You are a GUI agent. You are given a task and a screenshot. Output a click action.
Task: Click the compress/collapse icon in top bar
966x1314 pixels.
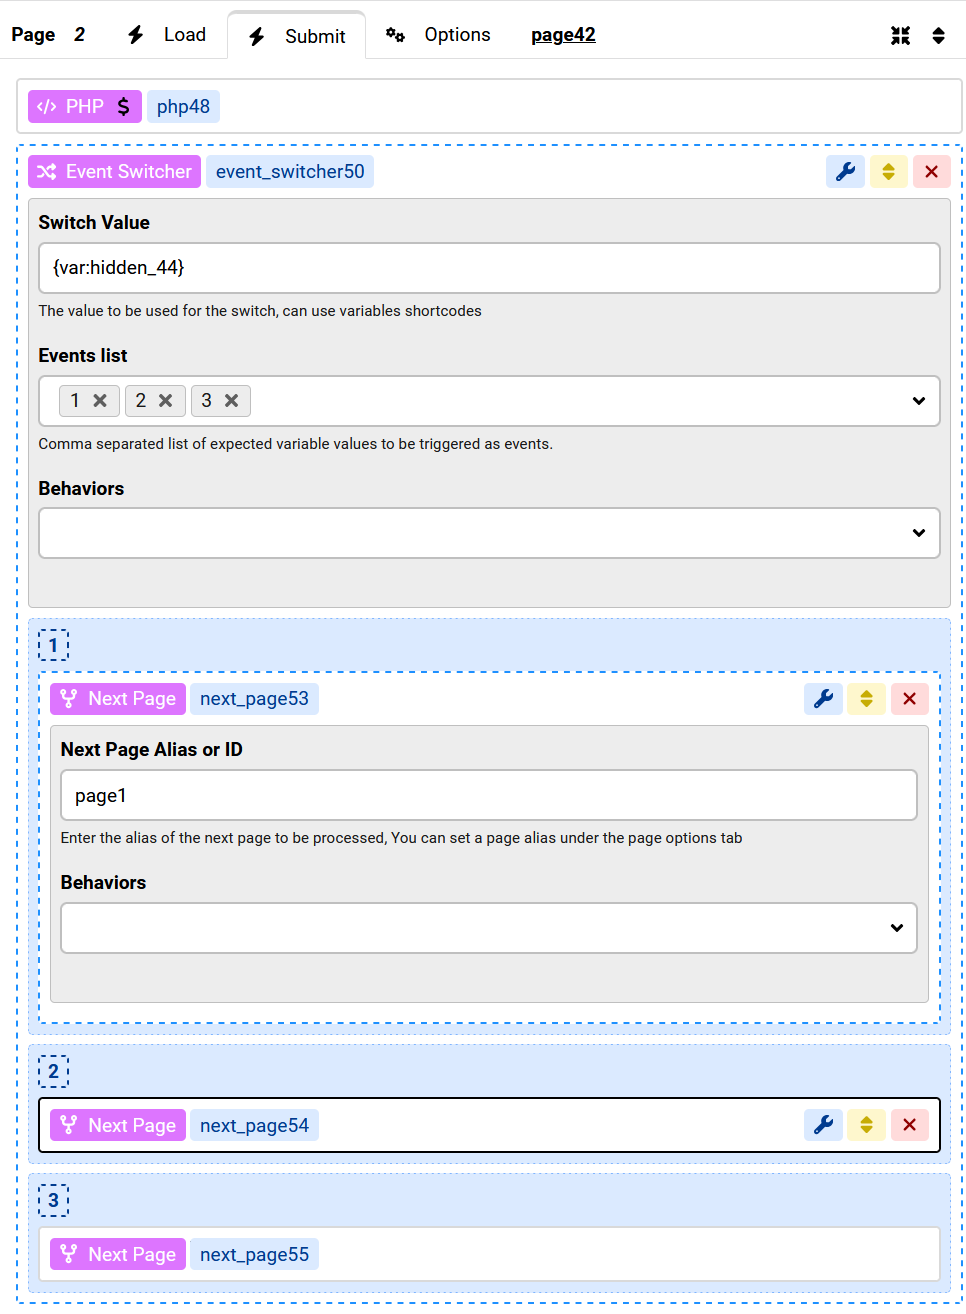(900, 36)
